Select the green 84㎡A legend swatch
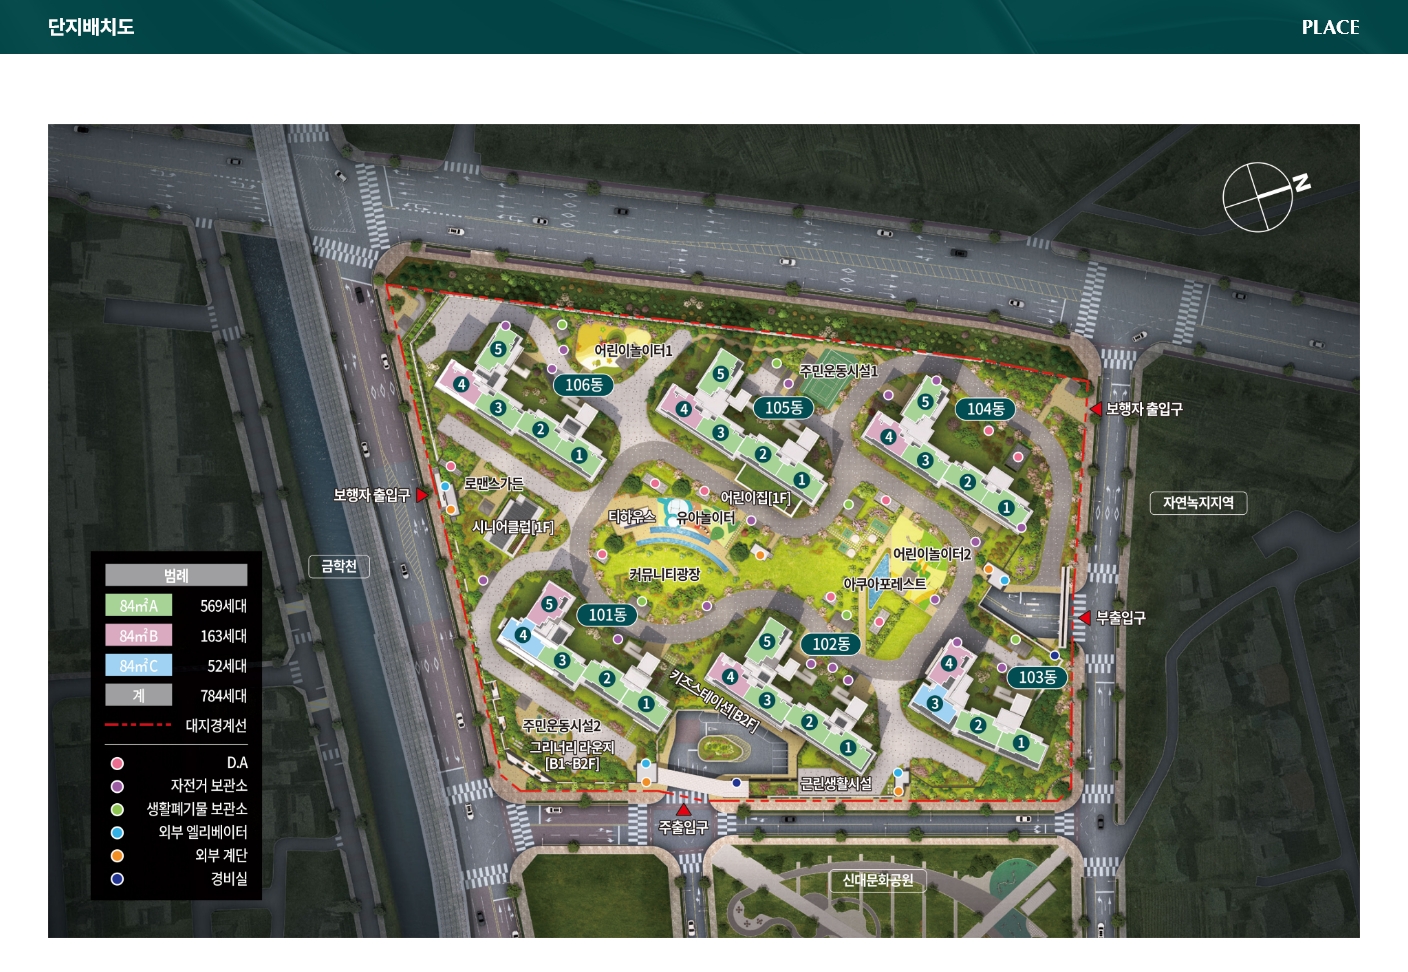 [138, 605]
